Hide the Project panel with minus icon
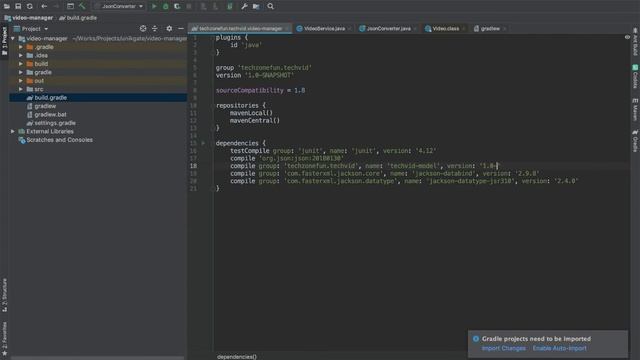The image size is (640, 360). (181, 29)
